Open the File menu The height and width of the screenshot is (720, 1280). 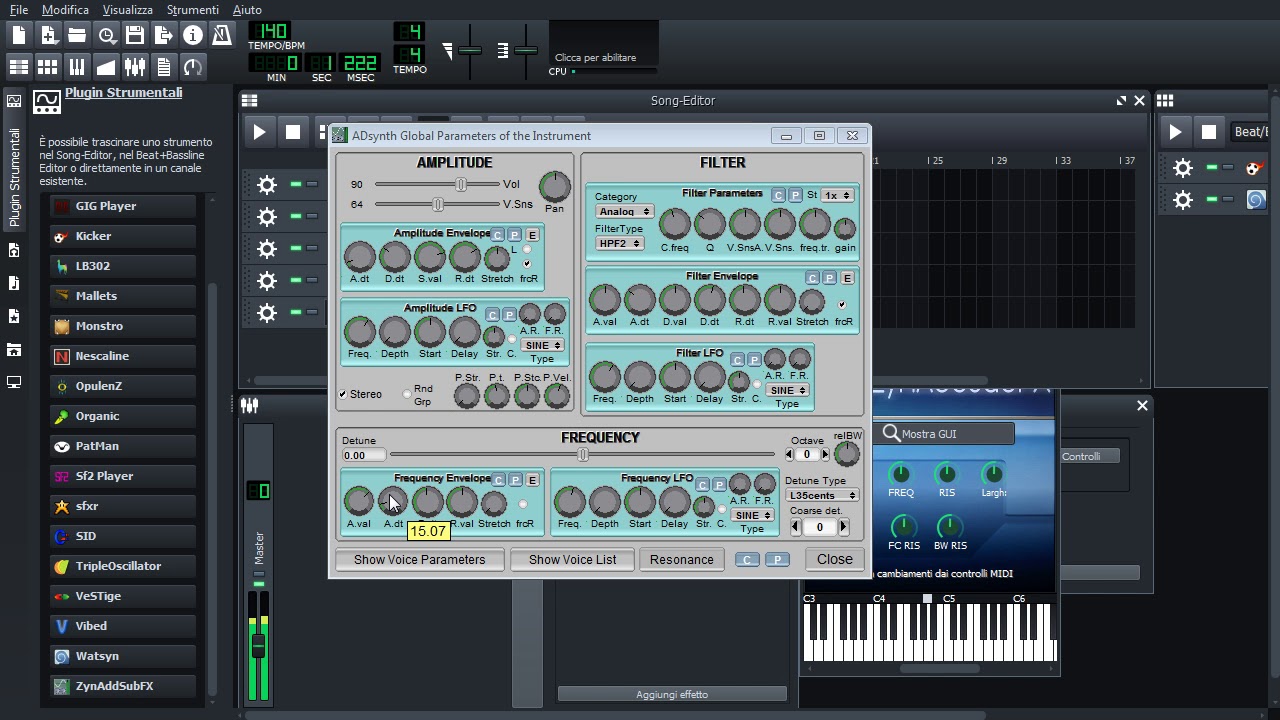(19, 9)
